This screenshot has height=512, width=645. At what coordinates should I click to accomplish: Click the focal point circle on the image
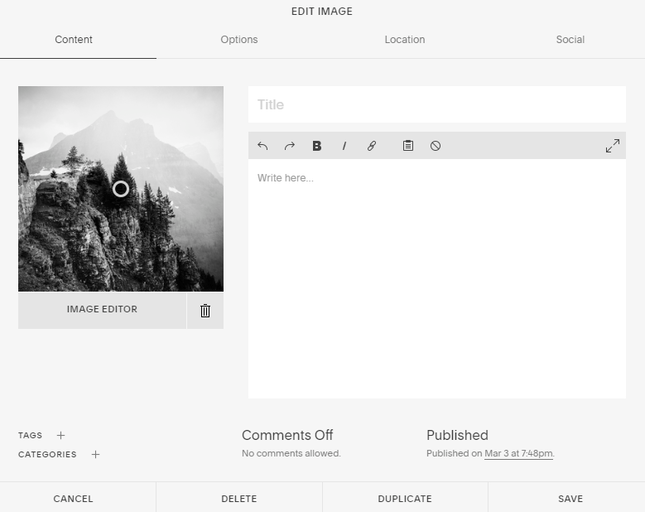(x=120, y=188)
